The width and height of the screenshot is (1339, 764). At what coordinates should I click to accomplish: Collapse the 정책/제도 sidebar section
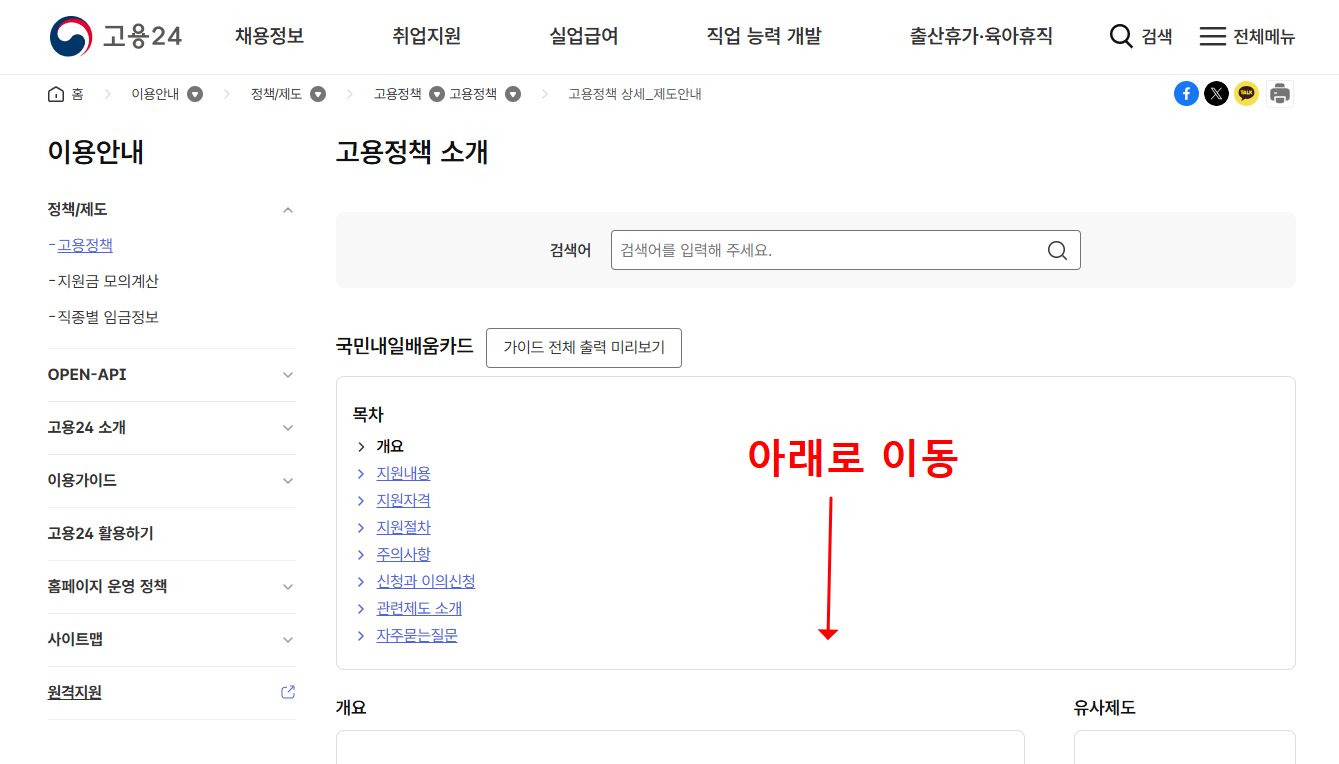(288, 210)
